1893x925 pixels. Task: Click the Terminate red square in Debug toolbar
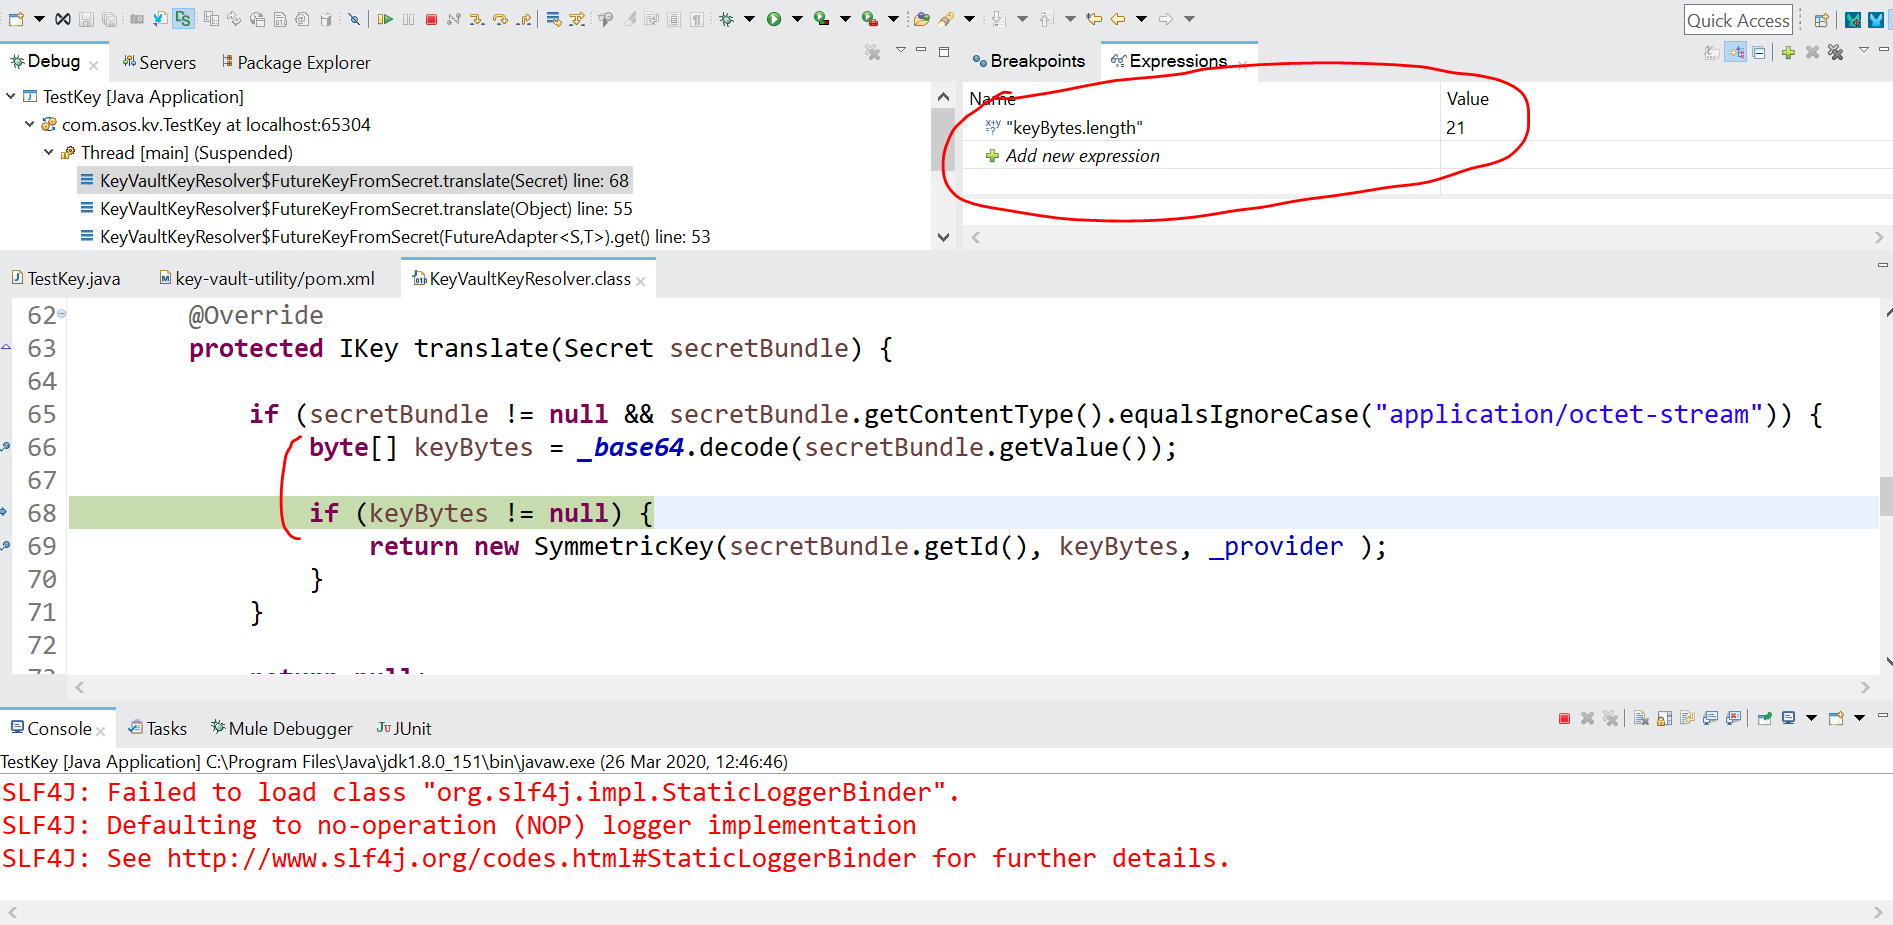pos(431,19)
